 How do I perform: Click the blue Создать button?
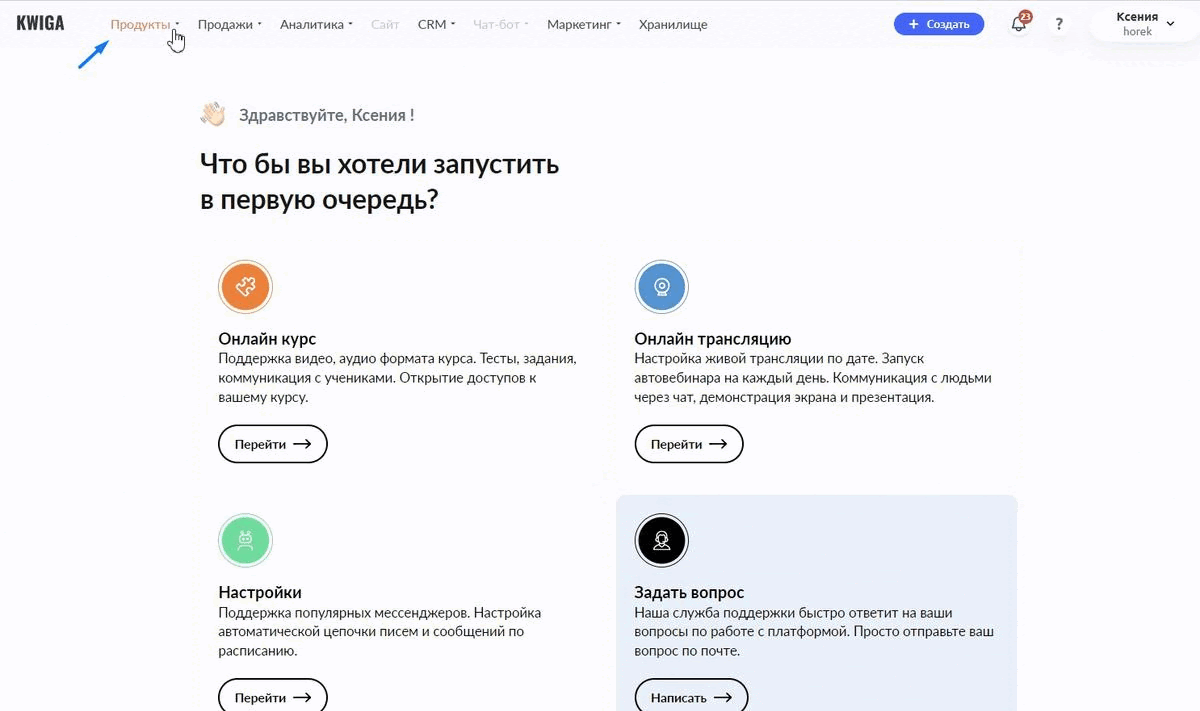coord(939,24)
